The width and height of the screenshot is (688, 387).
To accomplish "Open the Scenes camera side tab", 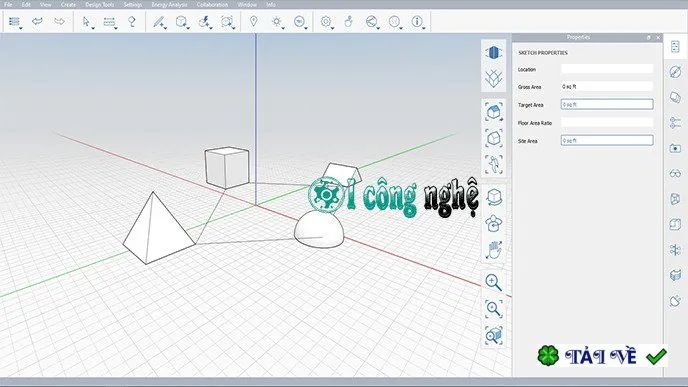I will 675,148.
